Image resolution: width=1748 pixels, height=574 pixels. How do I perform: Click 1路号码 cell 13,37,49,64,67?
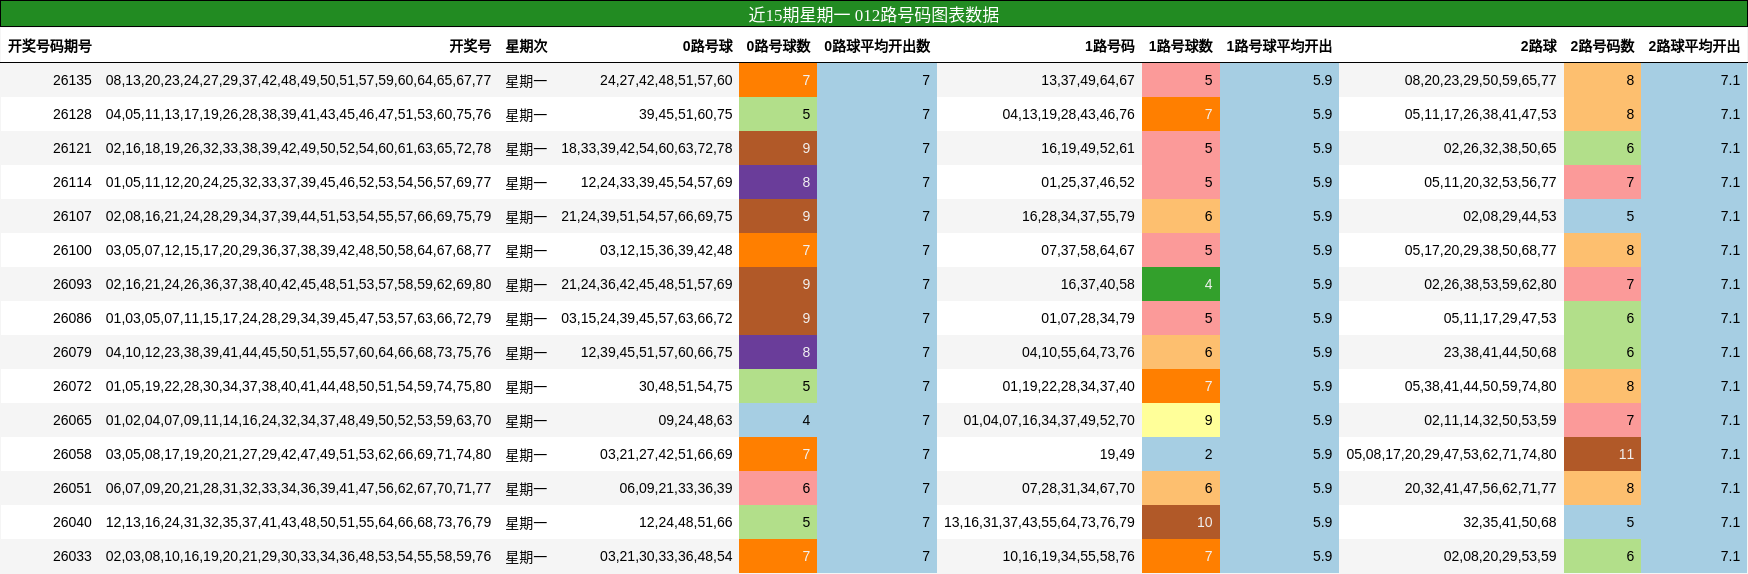[x=1088, y=80]
